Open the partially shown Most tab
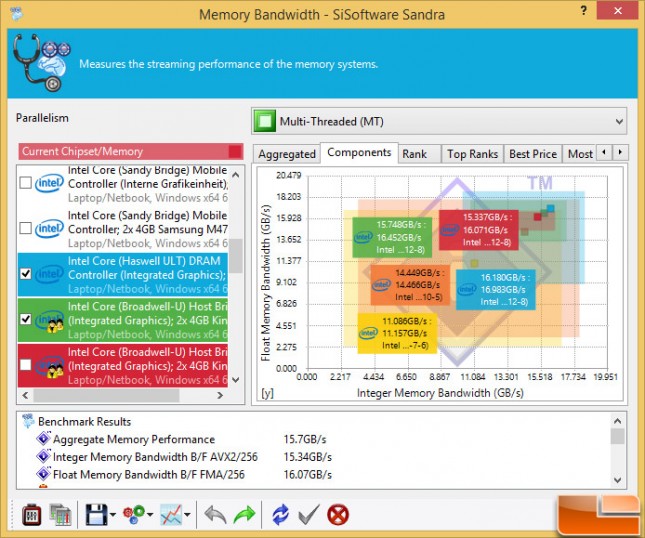The image size is (645, 538). tap(579, 154)
